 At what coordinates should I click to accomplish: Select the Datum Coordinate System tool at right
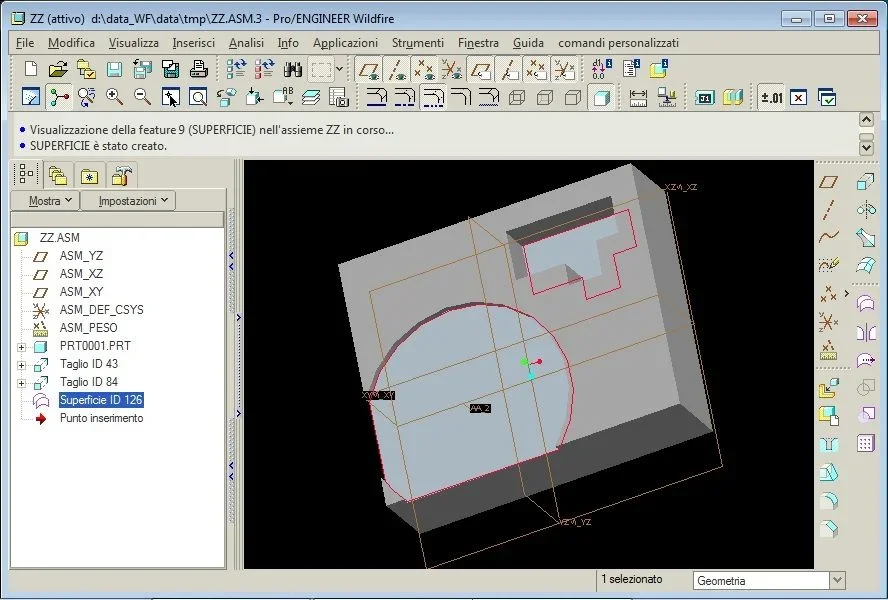pos(829,323)
